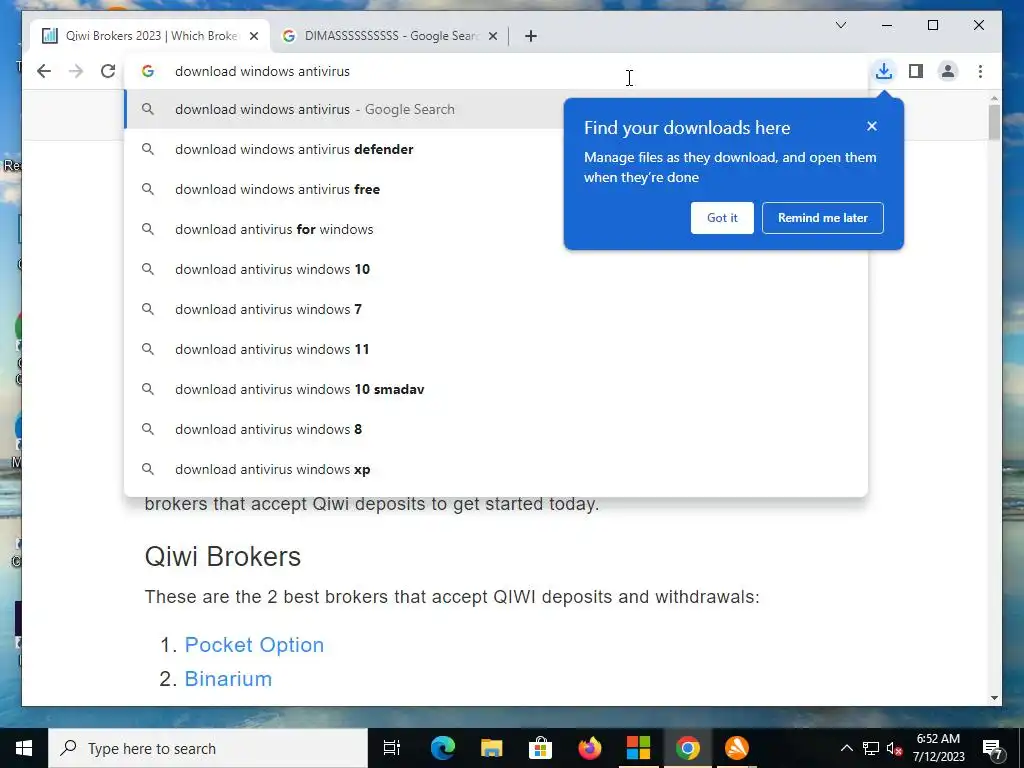This screenshot has height=768, width=1024.
Task: Open a new tab with the plus button
Action: [x=531, y=36]
